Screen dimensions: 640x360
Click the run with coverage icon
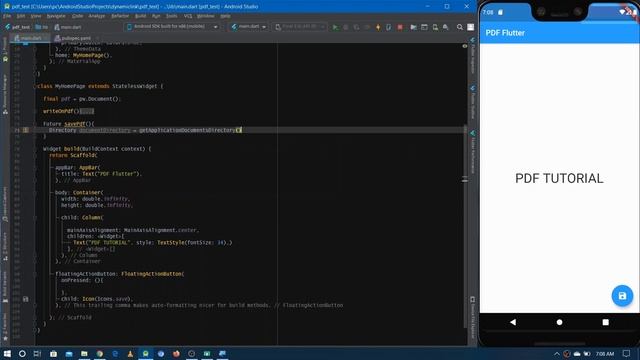[x=356, y=27]
